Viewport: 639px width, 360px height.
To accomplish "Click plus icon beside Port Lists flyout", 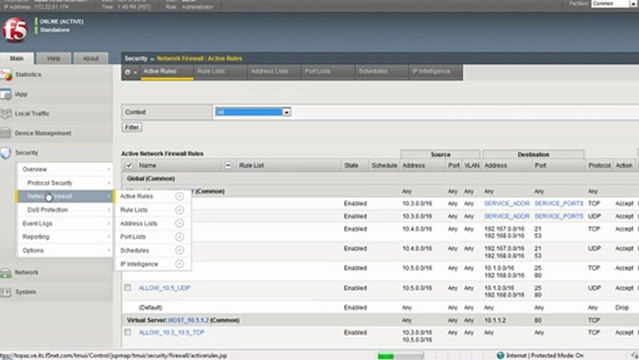I will click(179, 237).
